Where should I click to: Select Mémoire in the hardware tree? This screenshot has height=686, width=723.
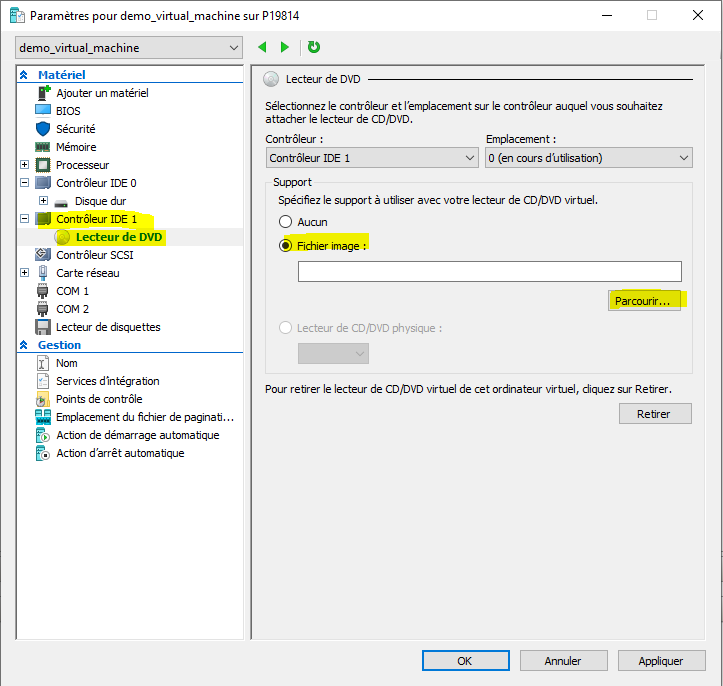pos(76,147)
